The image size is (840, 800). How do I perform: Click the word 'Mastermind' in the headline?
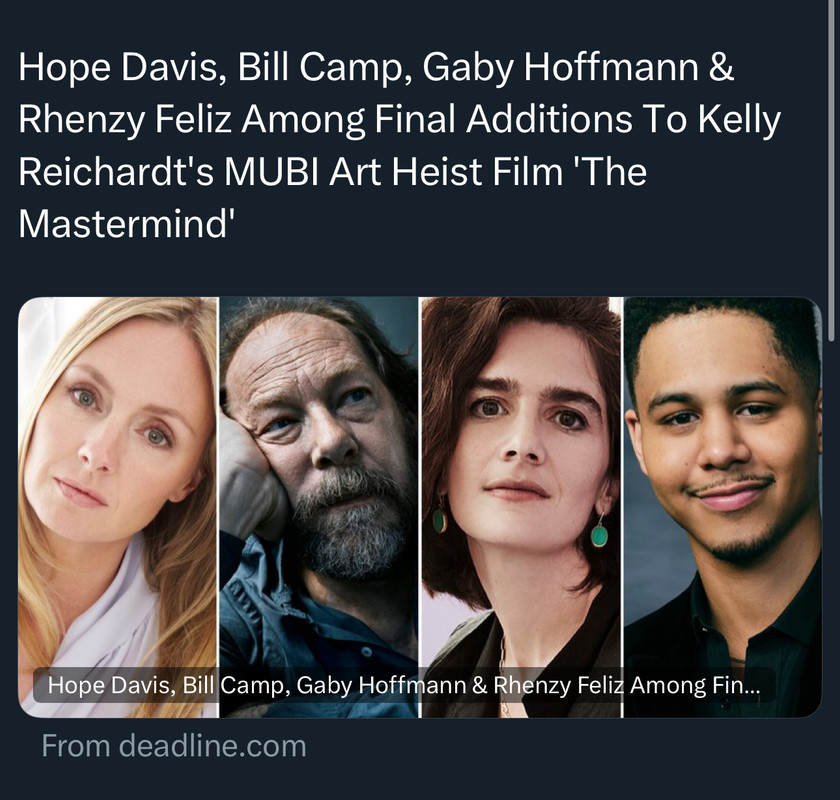pyautogui.click(x=124, y=224)
